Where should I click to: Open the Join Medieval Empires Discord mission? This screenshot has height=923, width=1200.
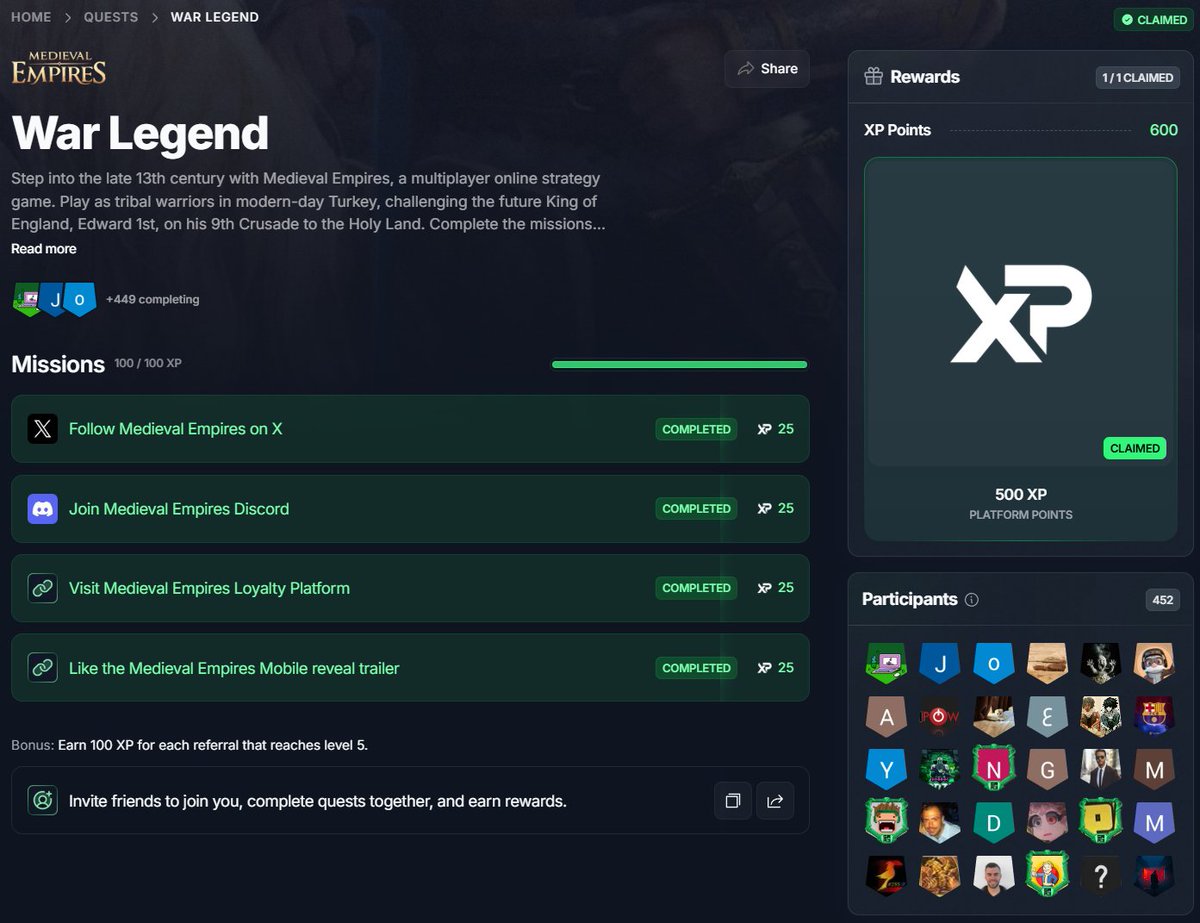[x=410, y=509]
